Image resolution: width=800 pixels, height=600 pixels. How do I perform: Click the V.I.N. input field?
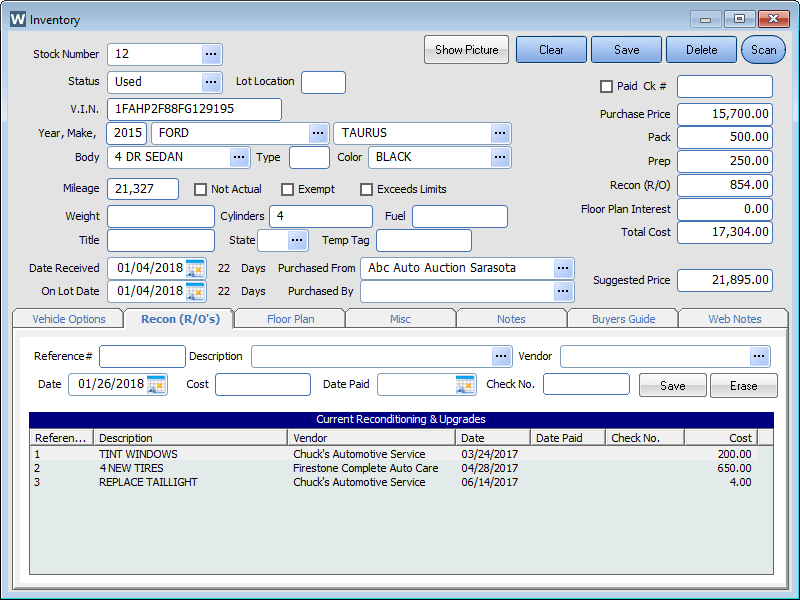[x=194, y=109]
